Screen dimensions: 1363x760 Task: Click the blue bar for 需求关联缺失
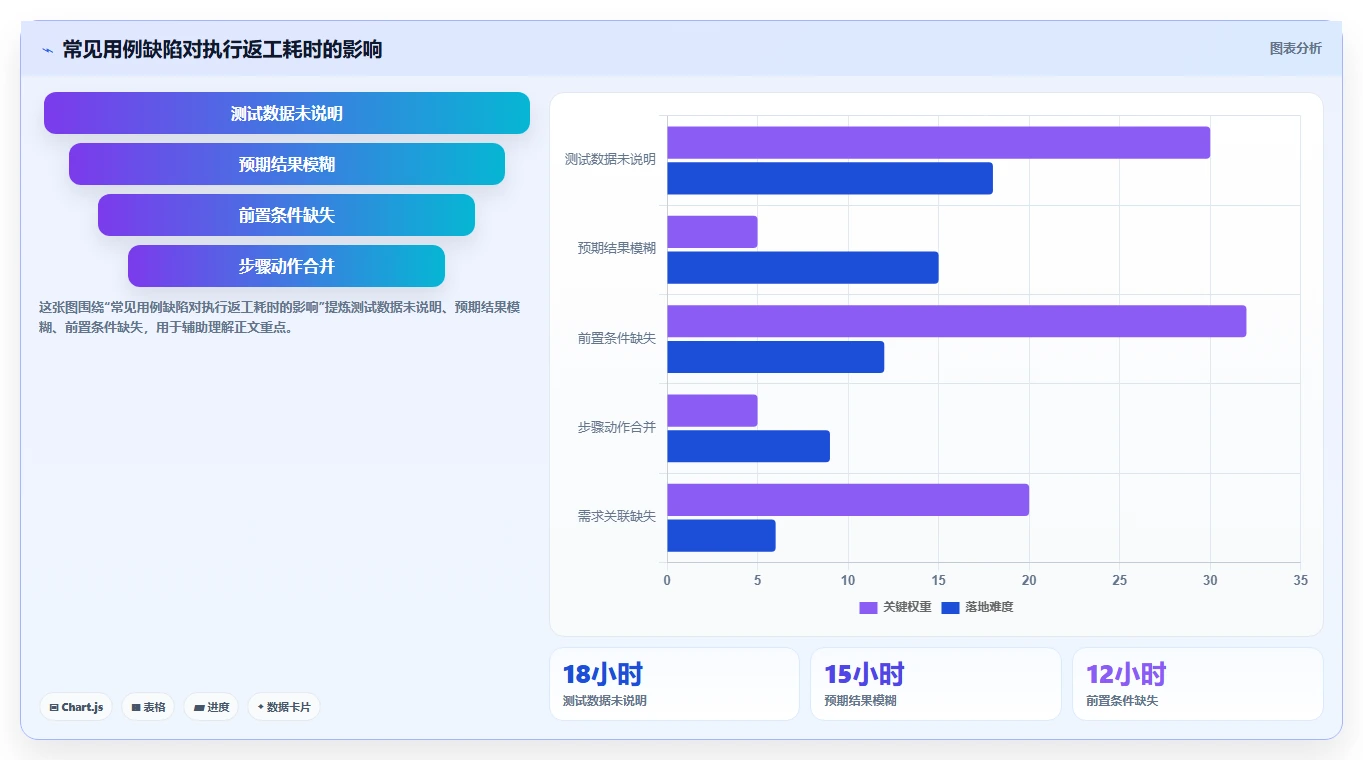721,535
